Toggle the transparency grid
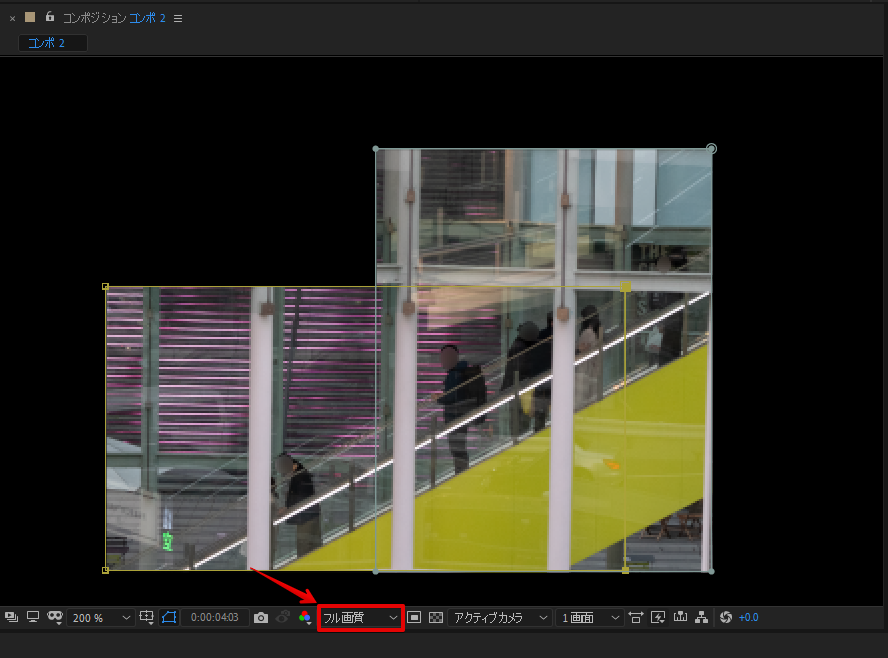This screenshot has width=888, height=658. (x=435, y=617)
